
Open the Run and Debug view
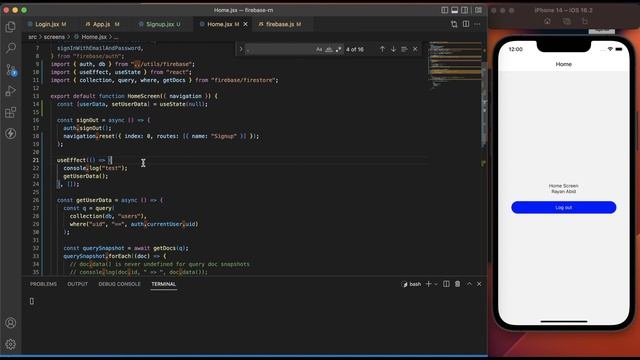pyautogui.click(x=11, y=91)
